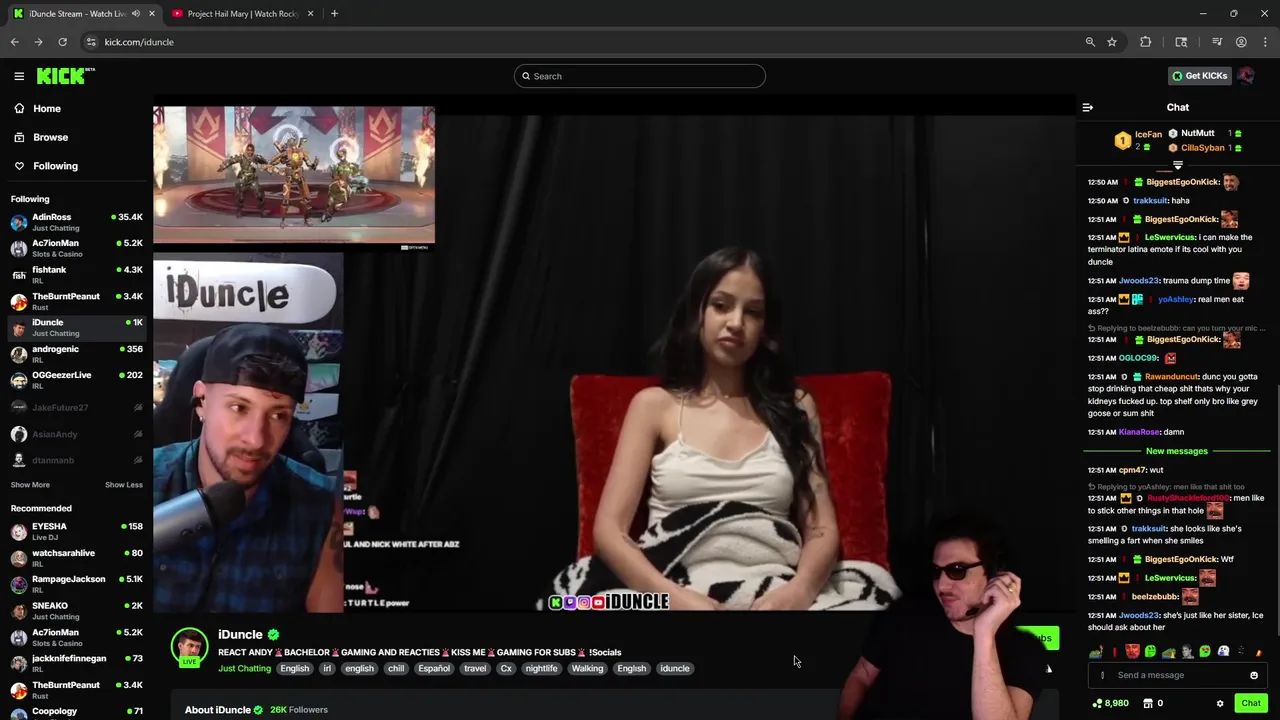Screen dimensions: 1280x720
Task: Click the Send a message field
Action: tap(1177, 675)
